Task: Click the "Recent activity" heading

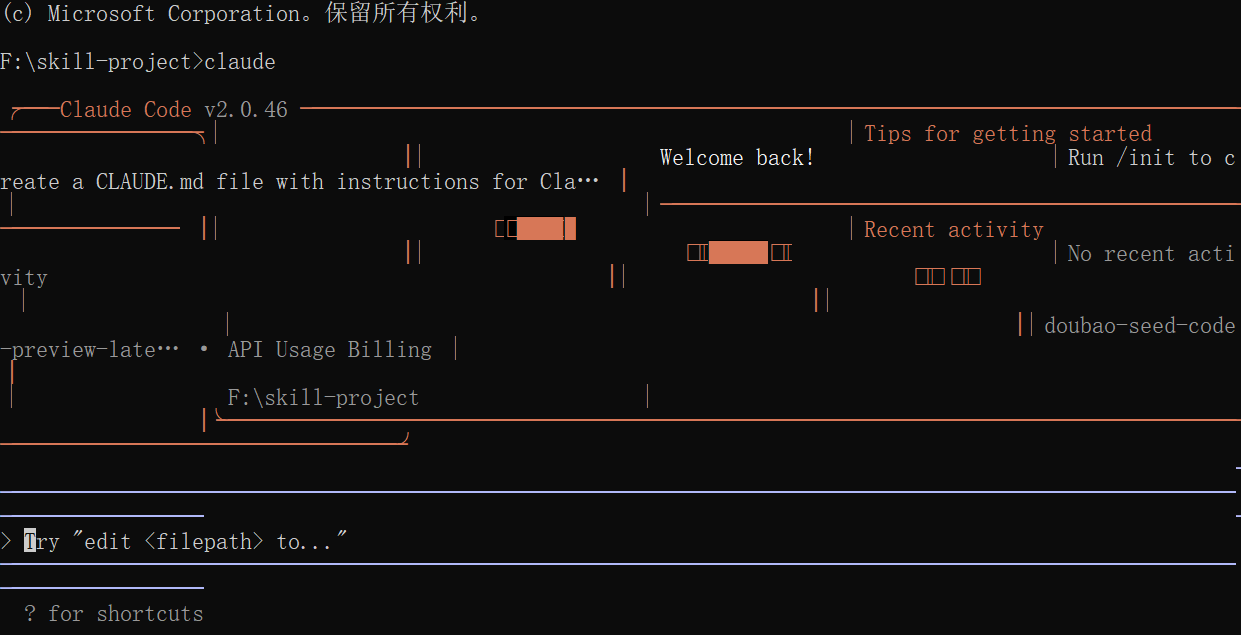Action: (x=954, y=230)
